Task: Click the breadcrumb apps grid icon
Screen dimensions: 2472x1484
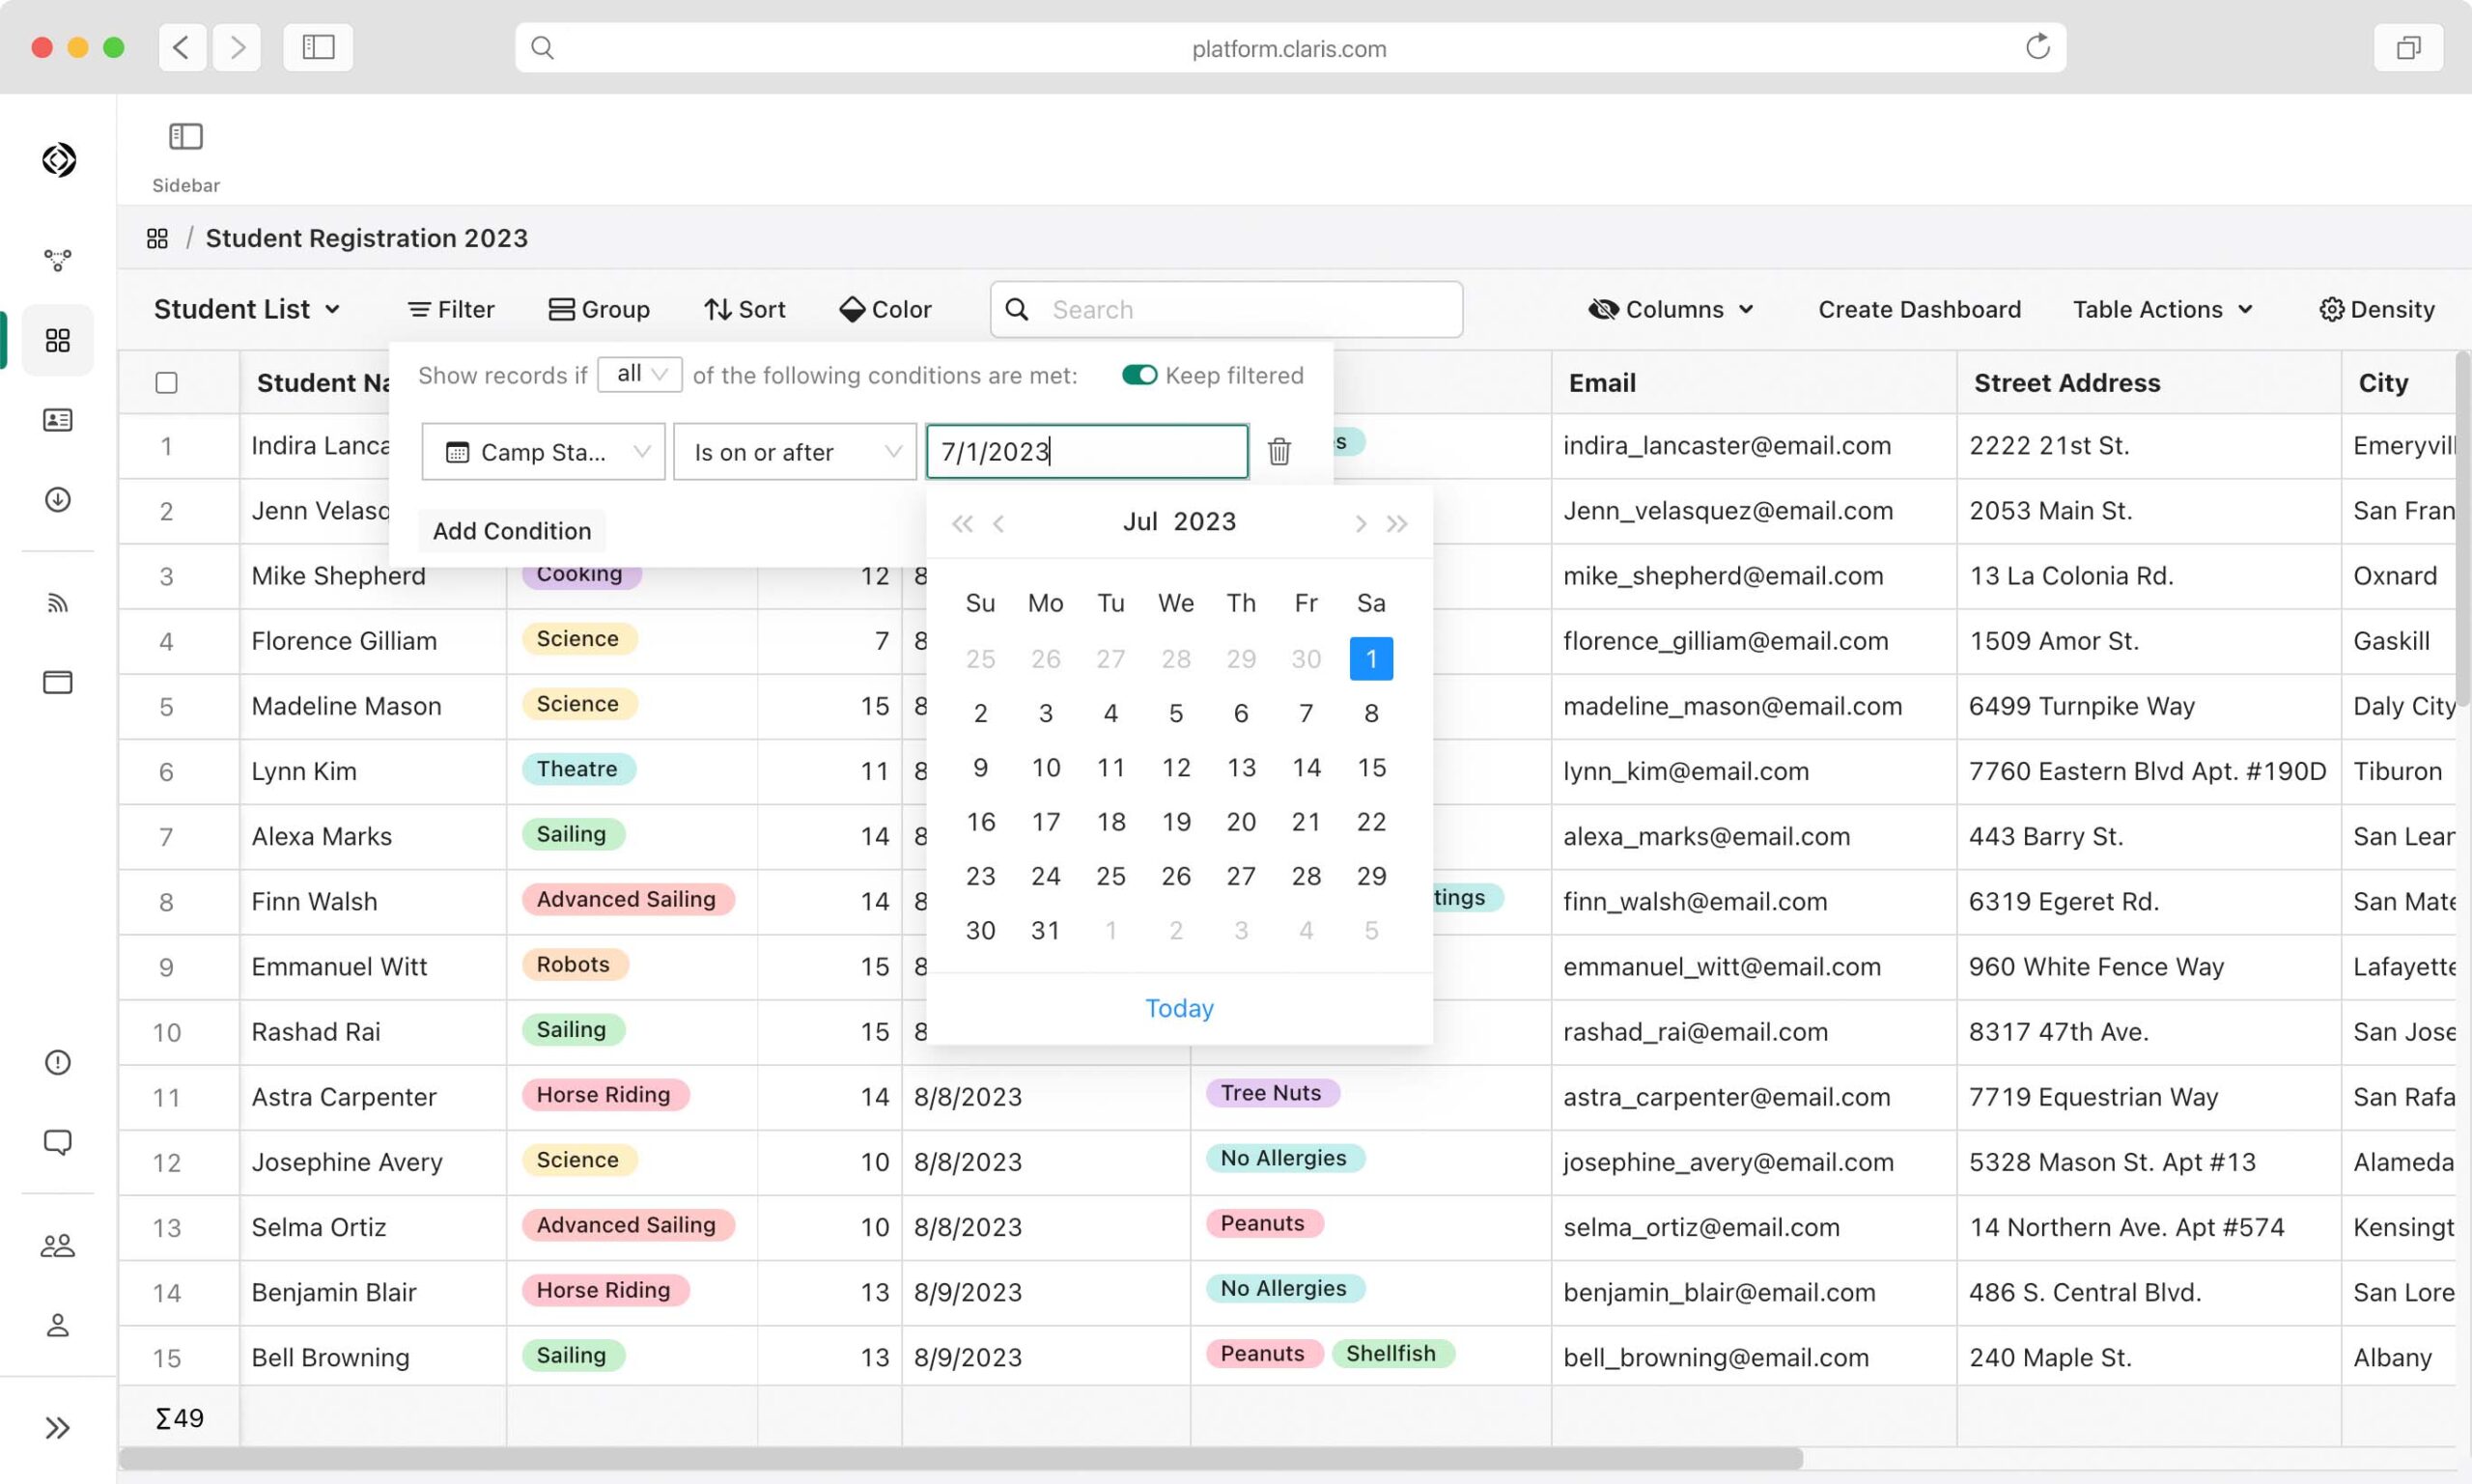Action: tap(157, 239)
